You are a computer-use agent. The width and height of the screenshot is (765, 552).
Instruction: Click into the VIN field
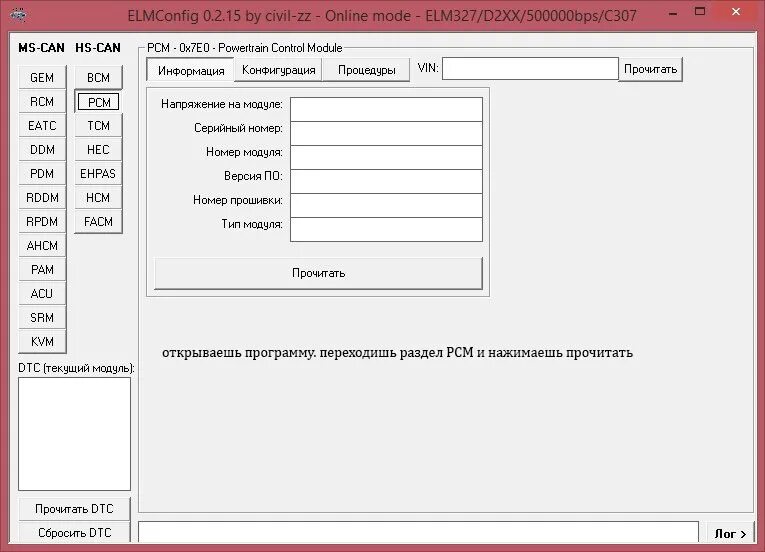(x=530, y=68)
